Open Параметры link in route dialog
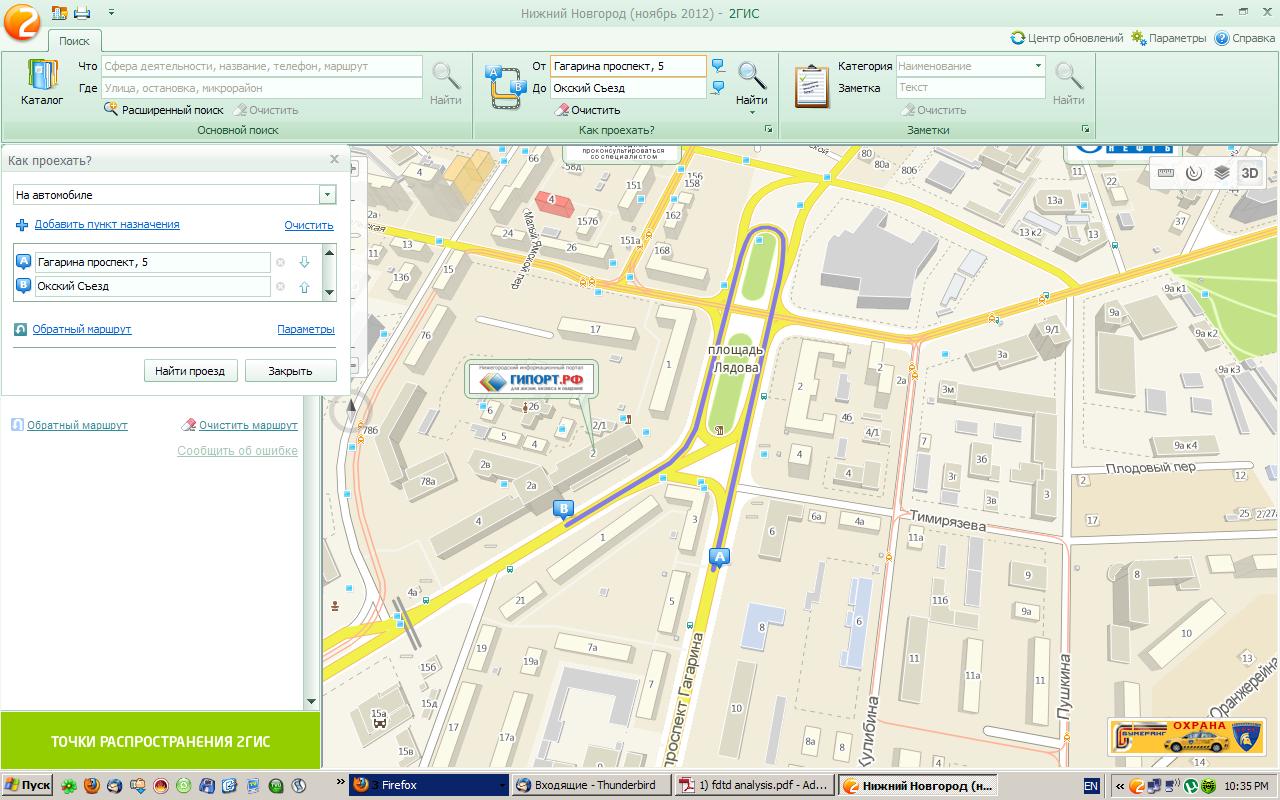 [x=306, y=329]
